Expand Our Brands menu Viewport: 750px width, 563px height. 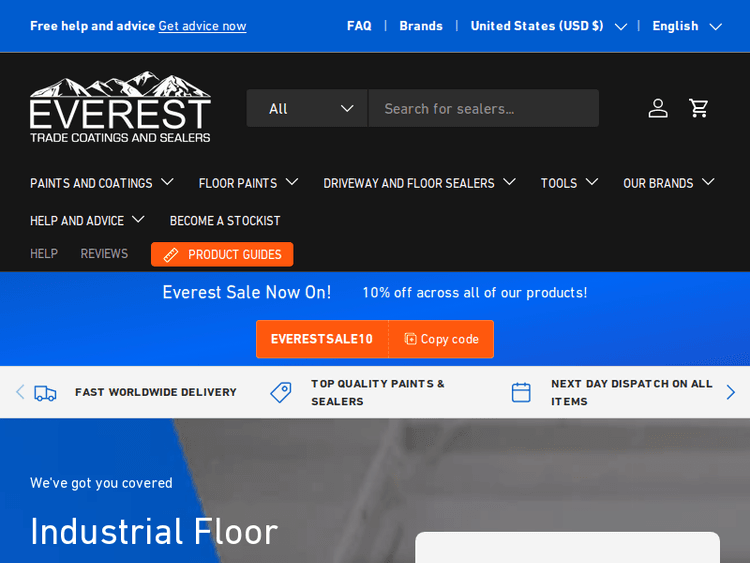point(669,183)
